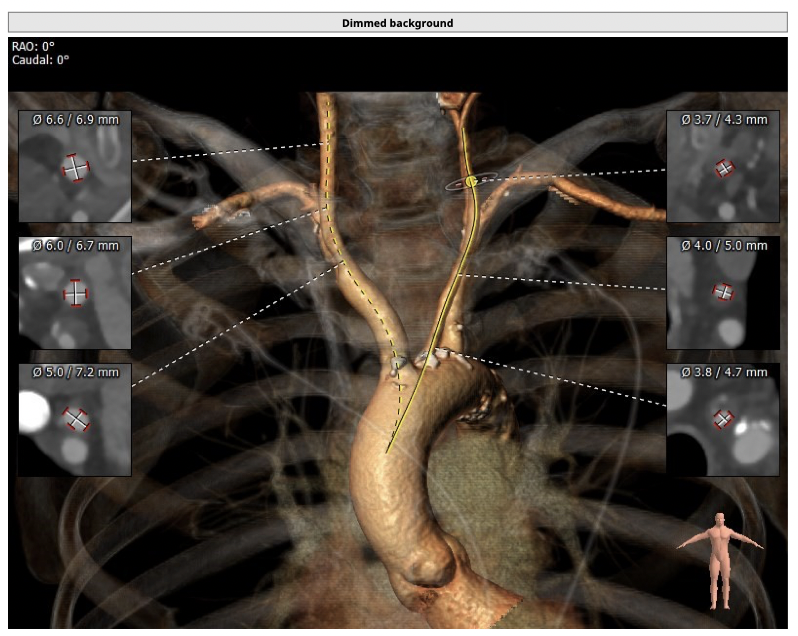The width and height of the screenshot is (798, 636).
Task: Select the Ø 3.7 / 4.3 mm measurement label
Action: (724, 120)
